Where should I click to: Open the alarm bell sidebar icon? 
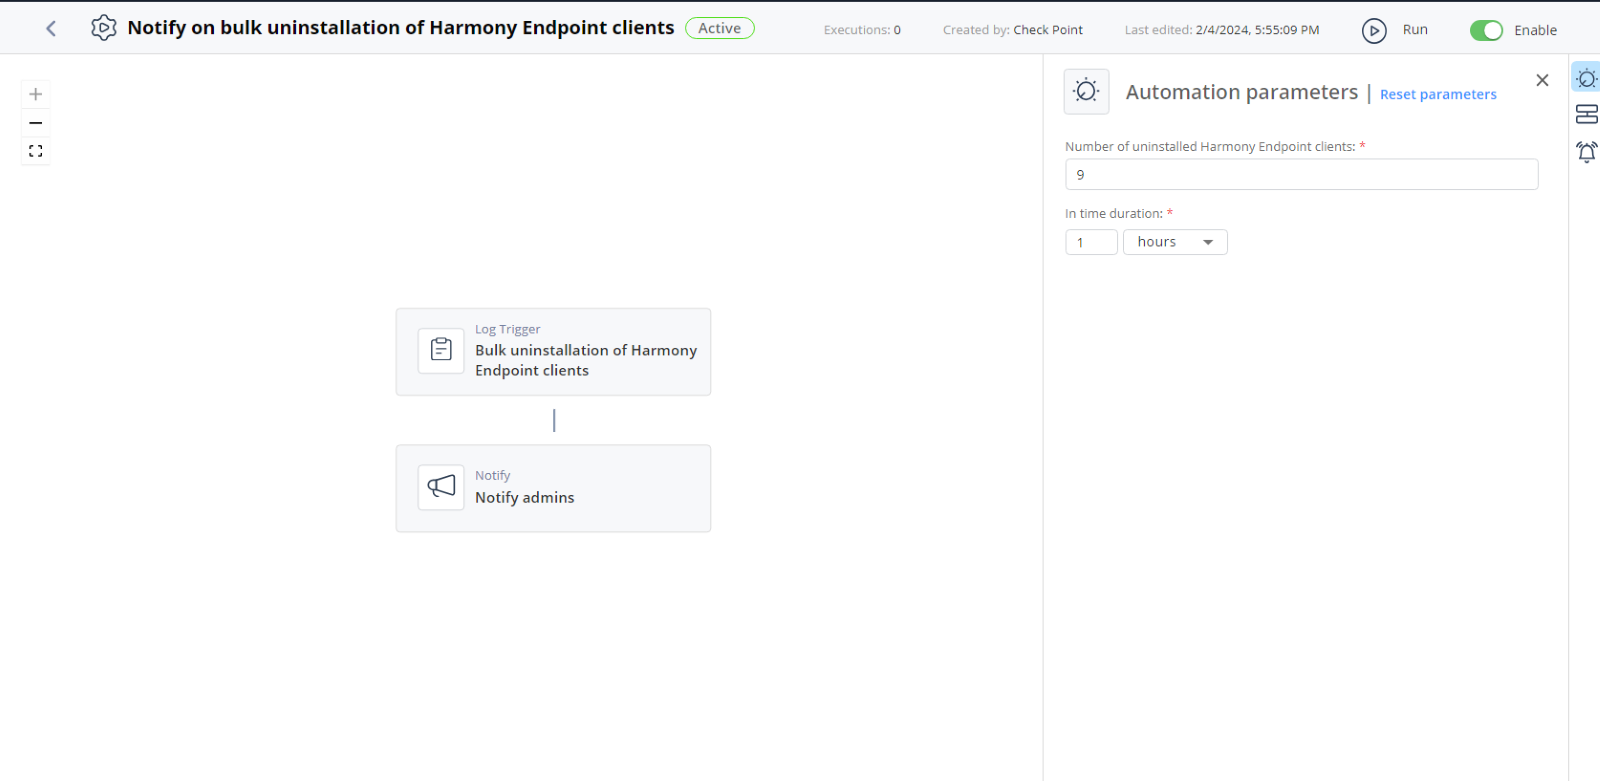pyautogui.click(x=1587, y=152)
